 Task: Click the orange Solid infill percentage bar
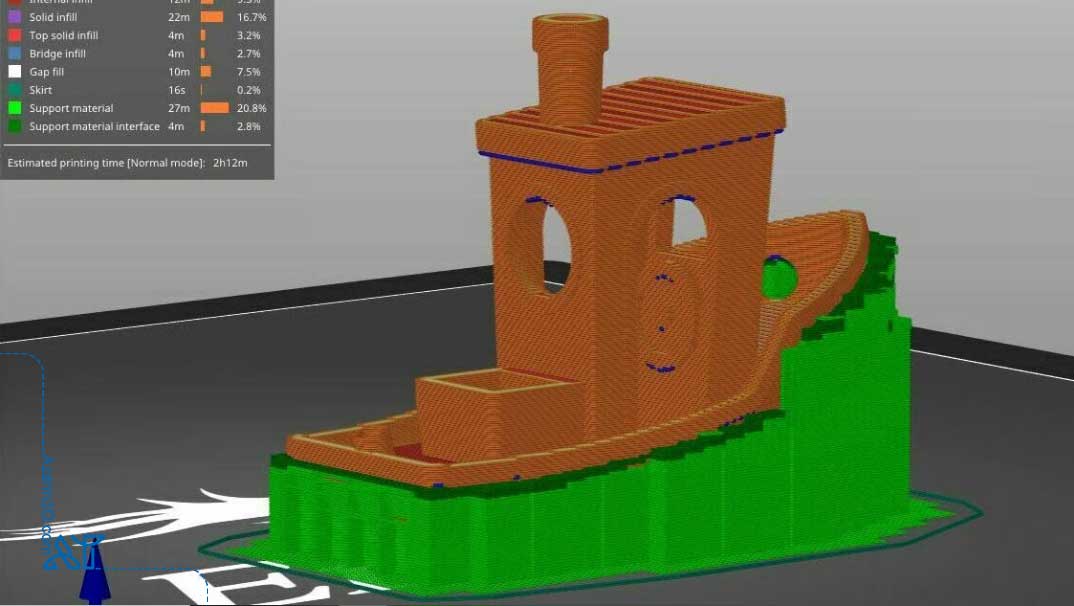click(x=212, y=17)
